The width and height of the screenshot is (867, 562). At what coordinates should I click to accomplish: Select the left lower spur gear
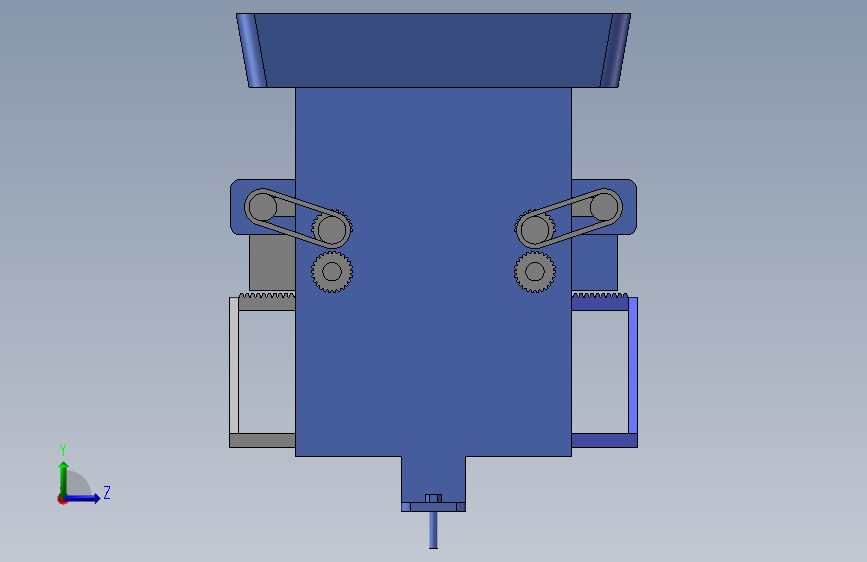pyautogui.click(x=332, y=272)
